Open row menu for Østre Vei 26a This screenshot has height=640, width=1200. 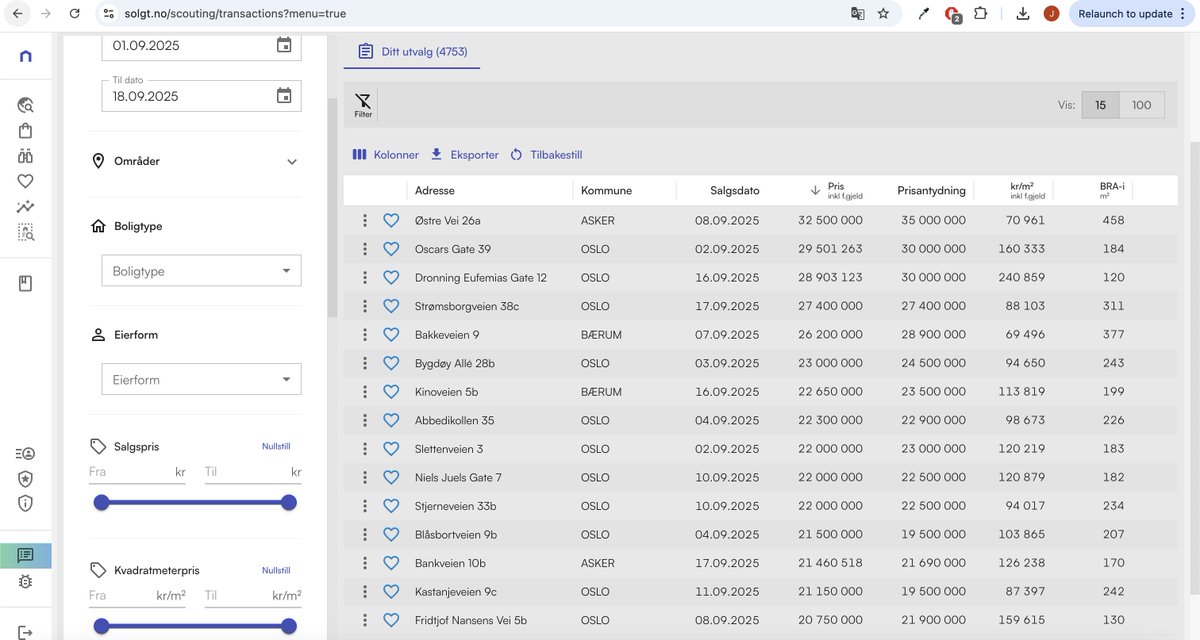coord(365,220)
